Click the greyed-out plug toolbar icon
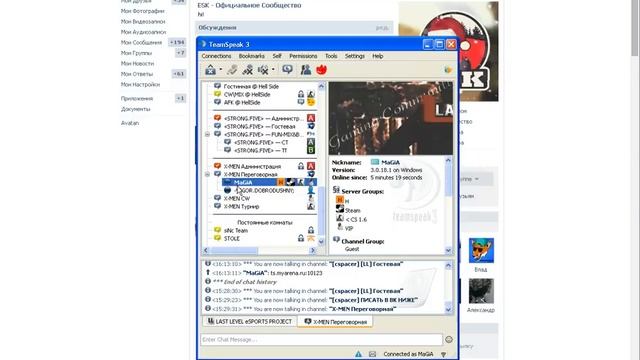 click(232, 70)
